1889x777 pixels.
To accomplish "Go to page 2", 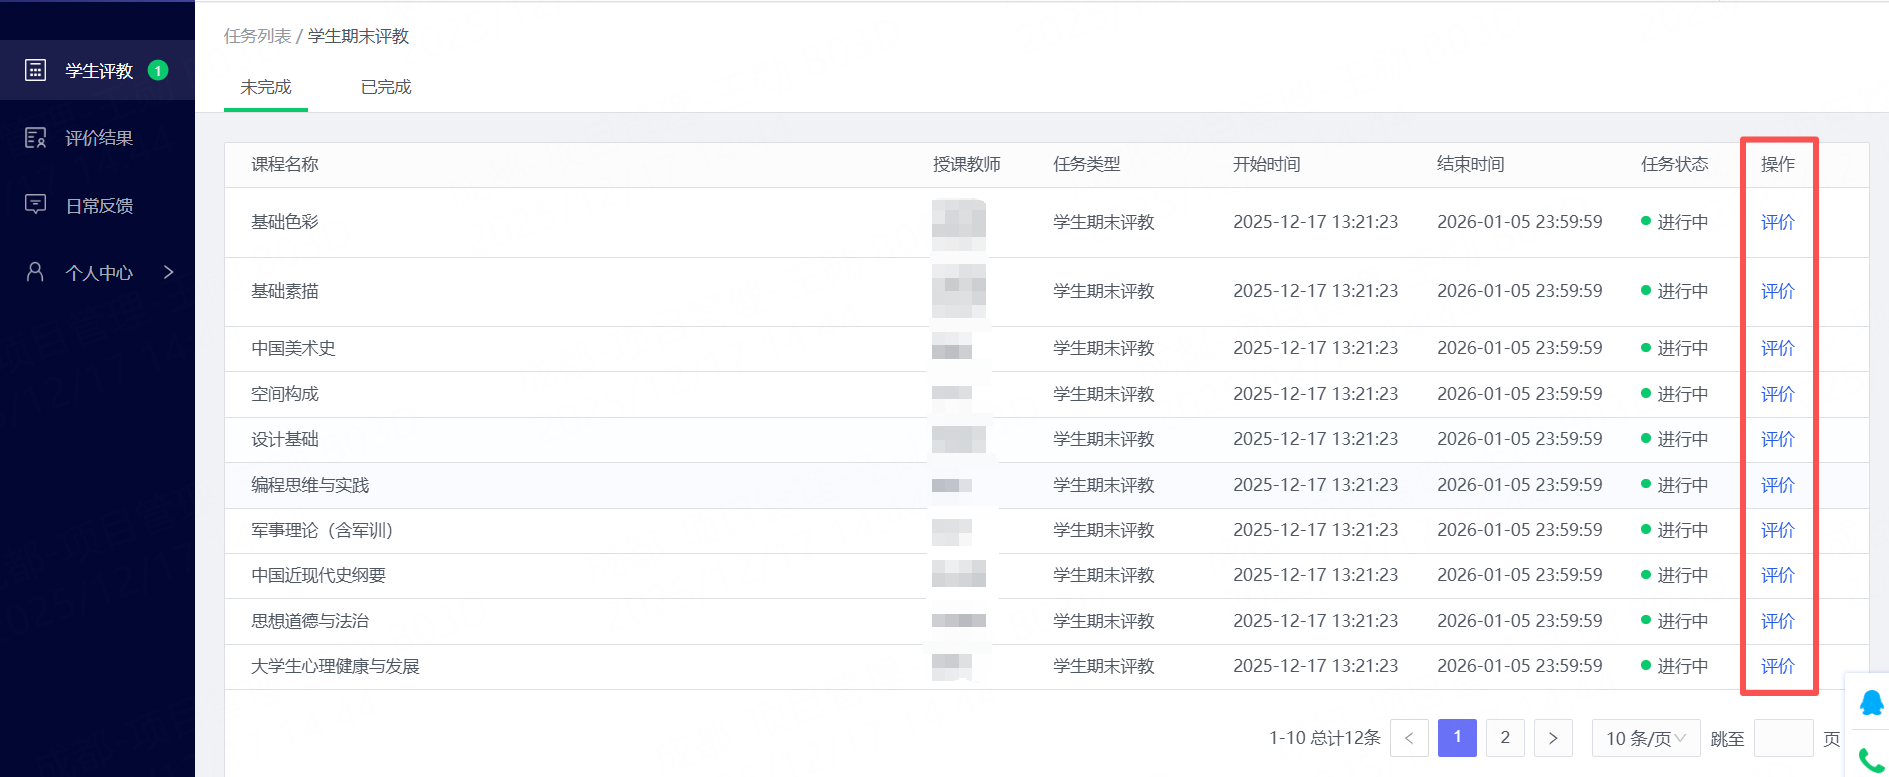I will pyautogui.click(x=1505, y=738).
